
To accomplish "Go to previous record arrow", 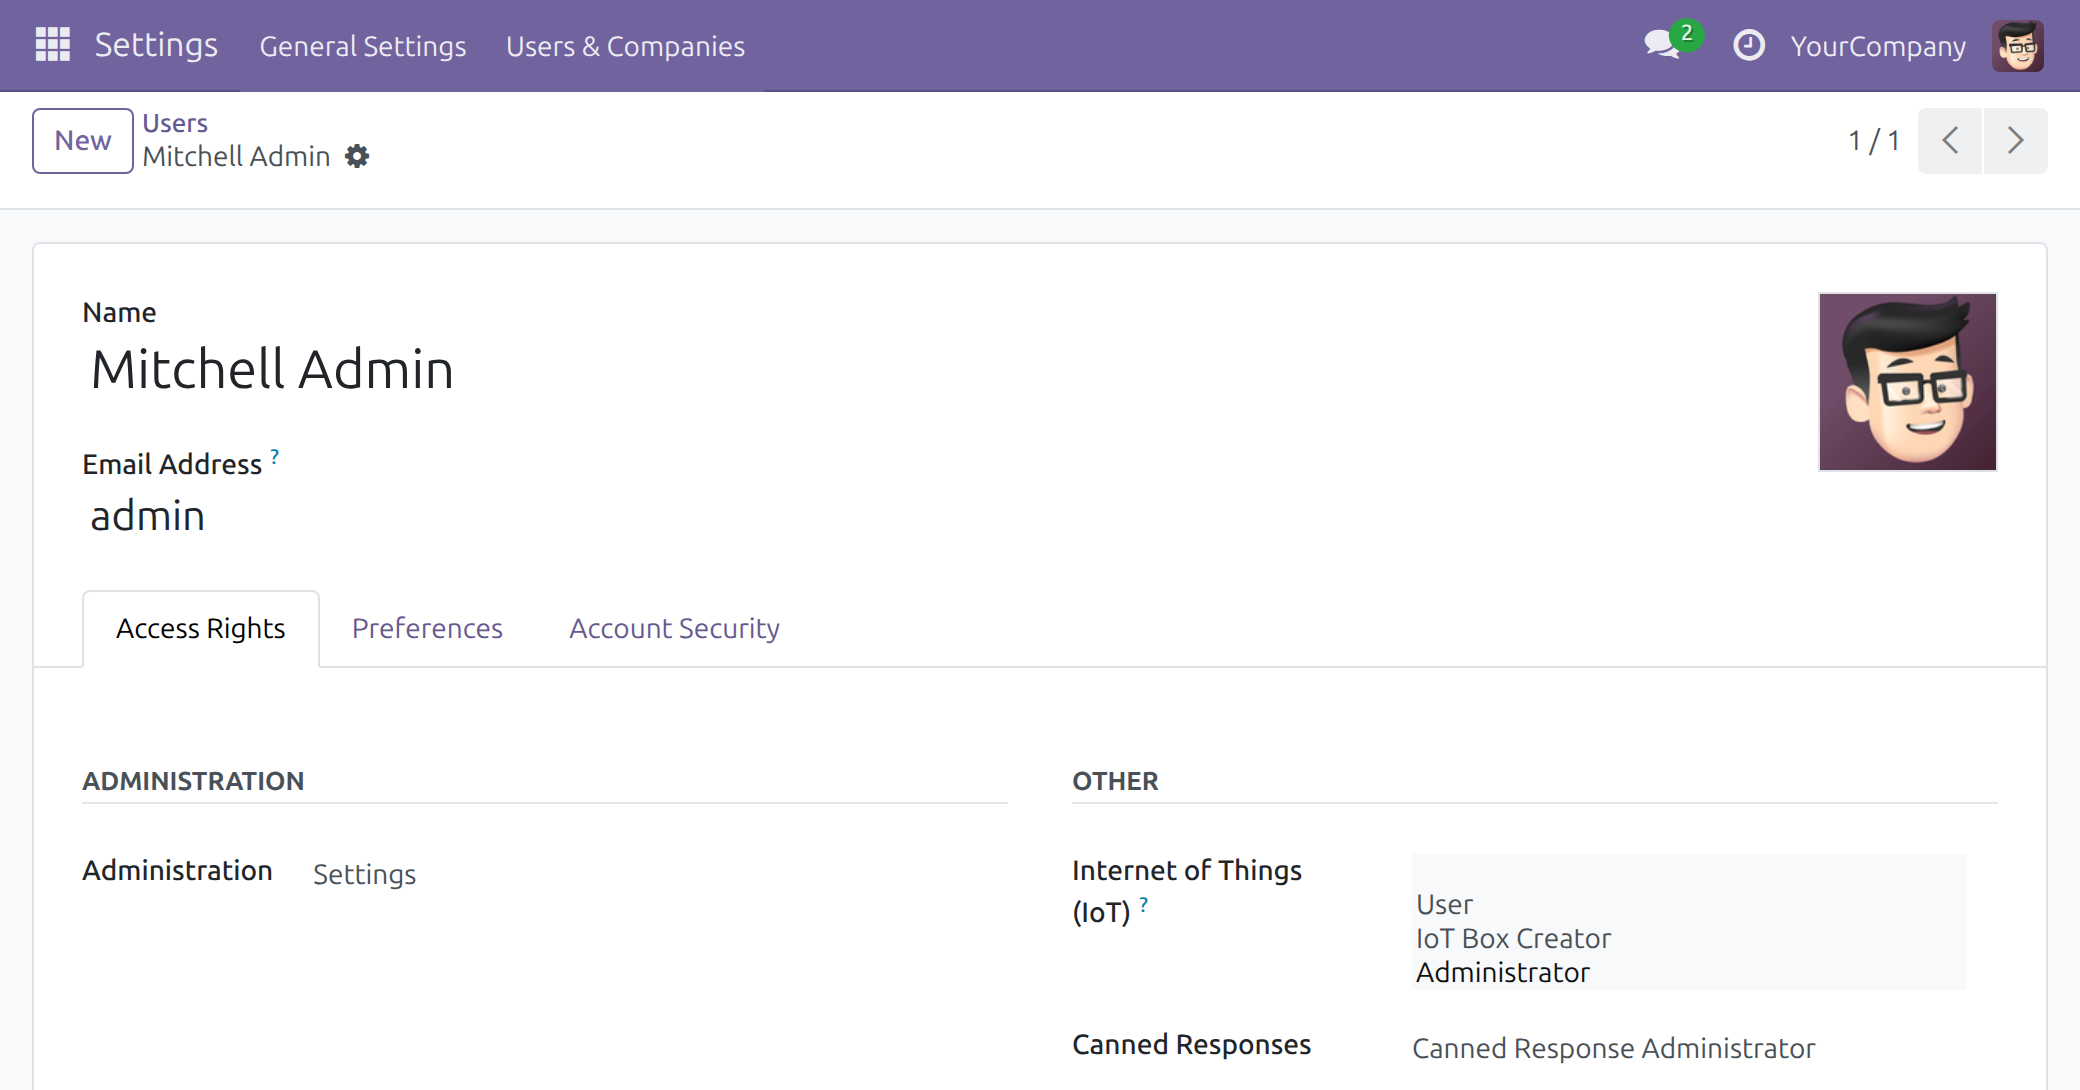I will pos(1950,141).
